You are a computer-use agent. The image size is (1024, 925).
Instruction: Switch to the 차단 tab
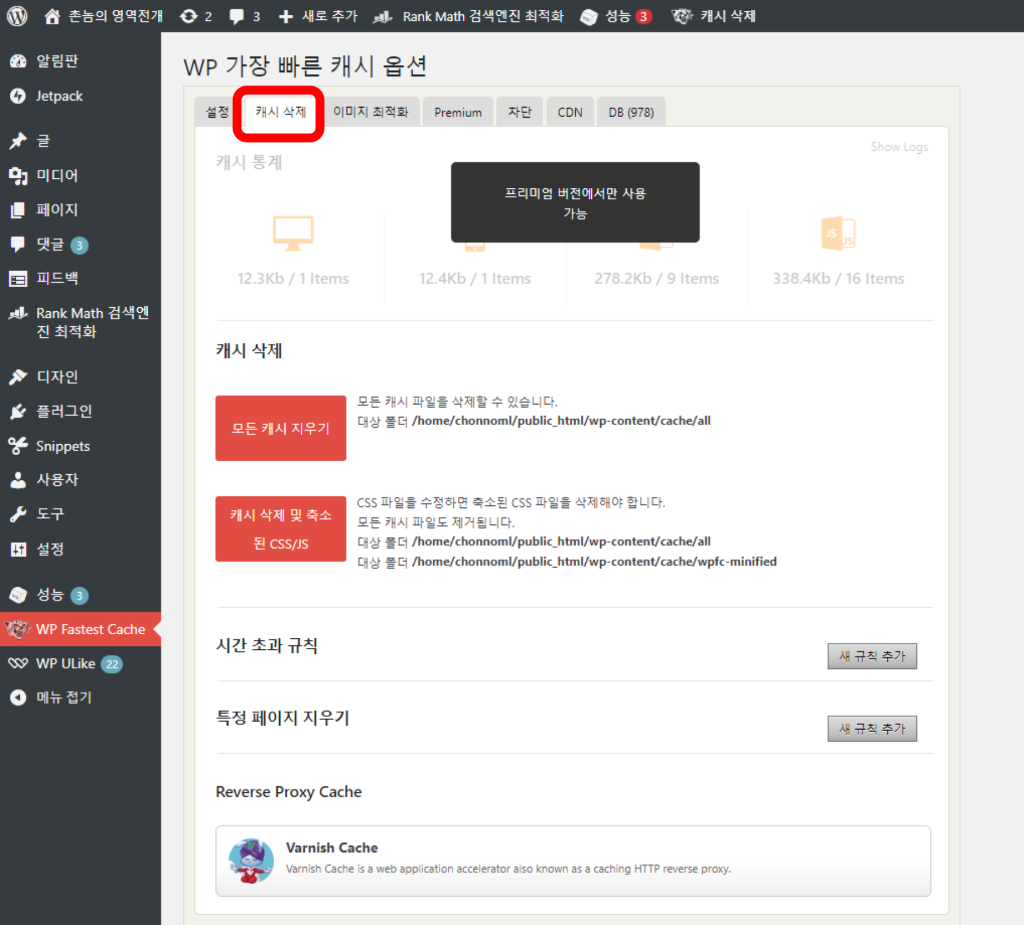(x=520, y=112)
